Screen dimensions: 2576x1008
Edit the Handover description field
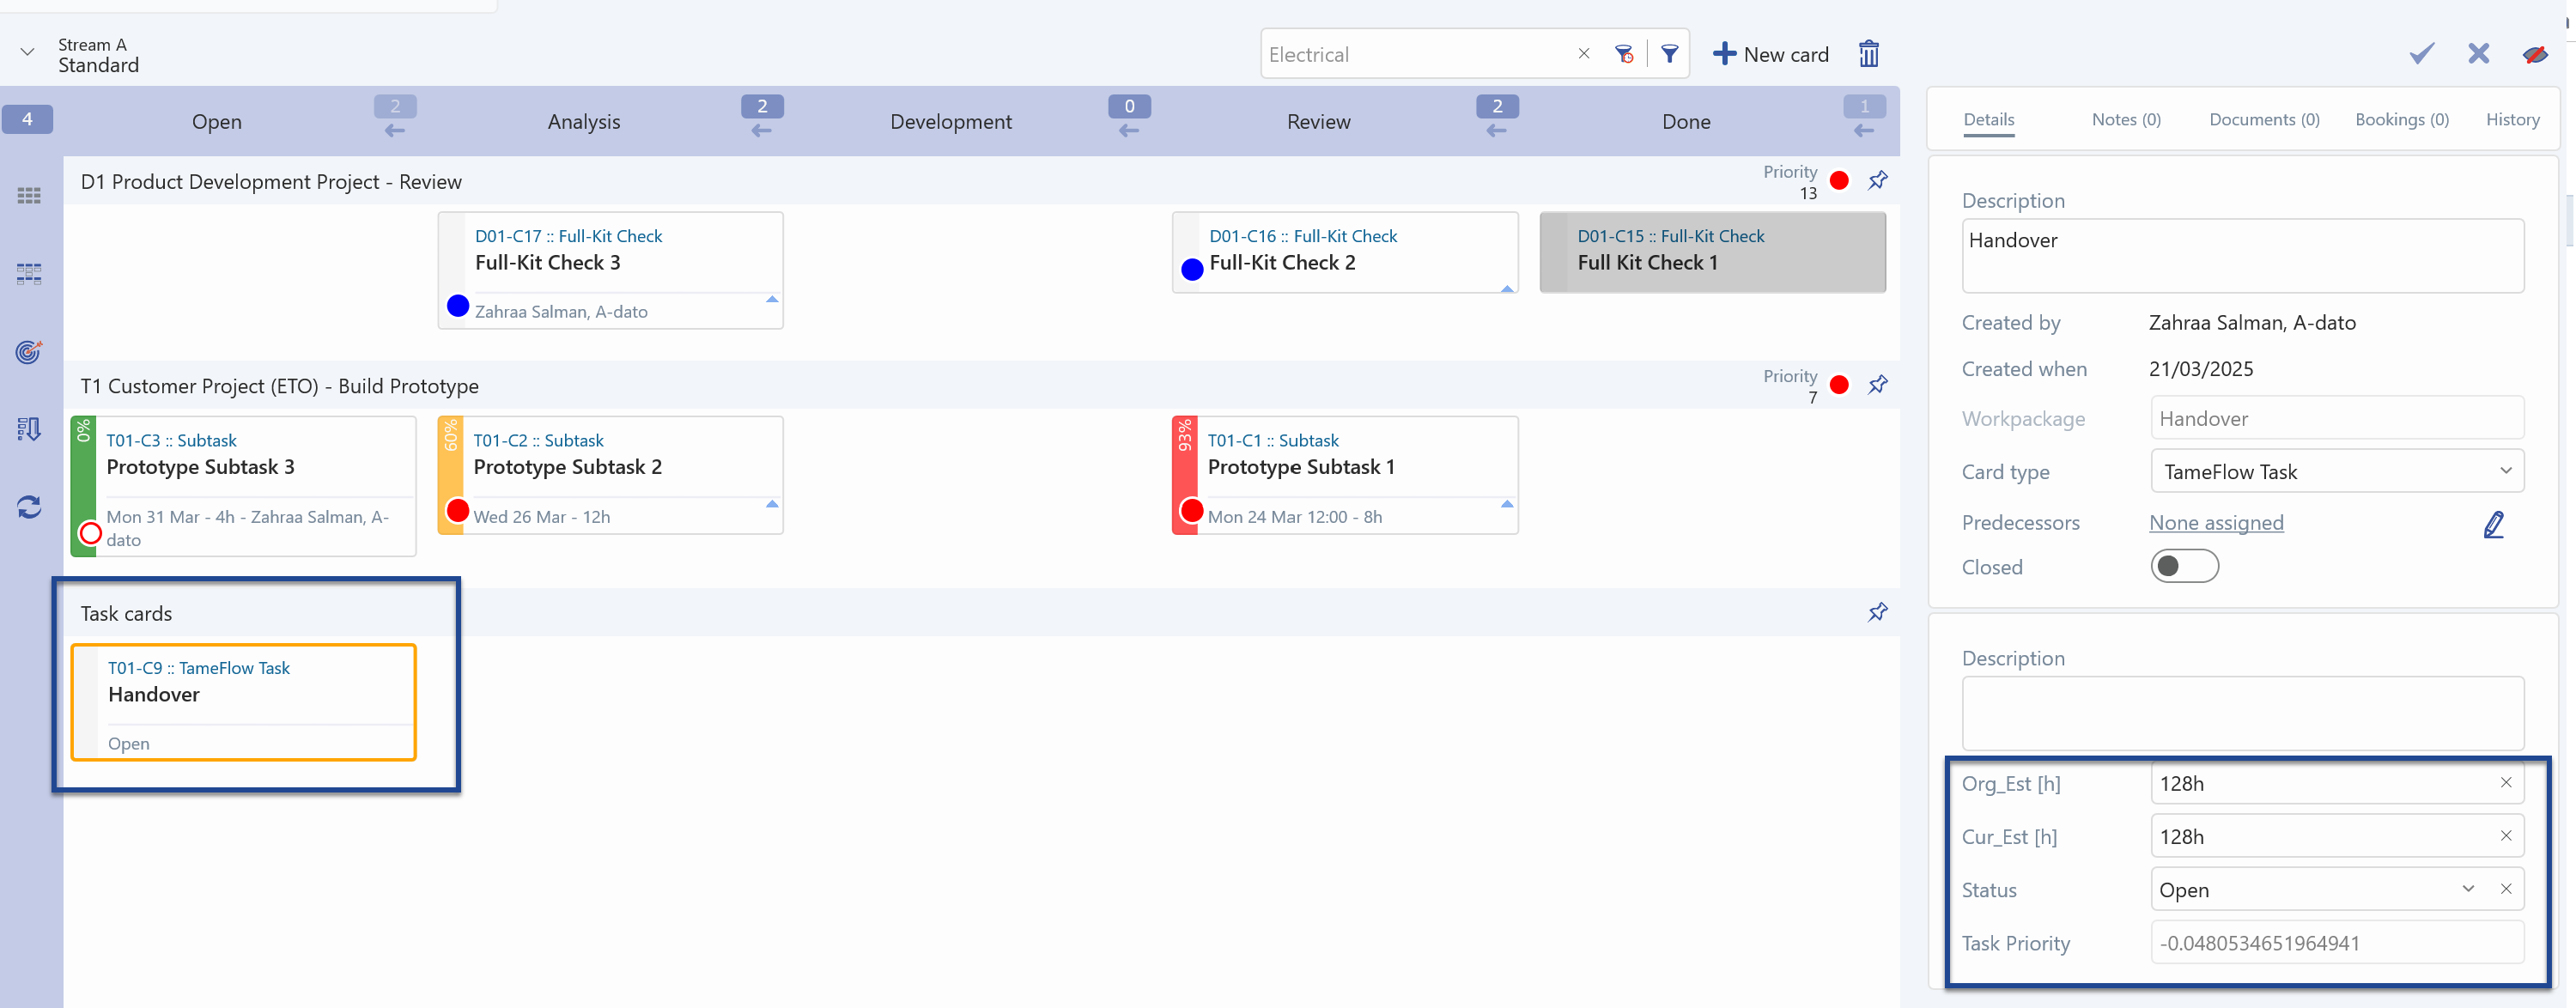[x=2242, y=256]
